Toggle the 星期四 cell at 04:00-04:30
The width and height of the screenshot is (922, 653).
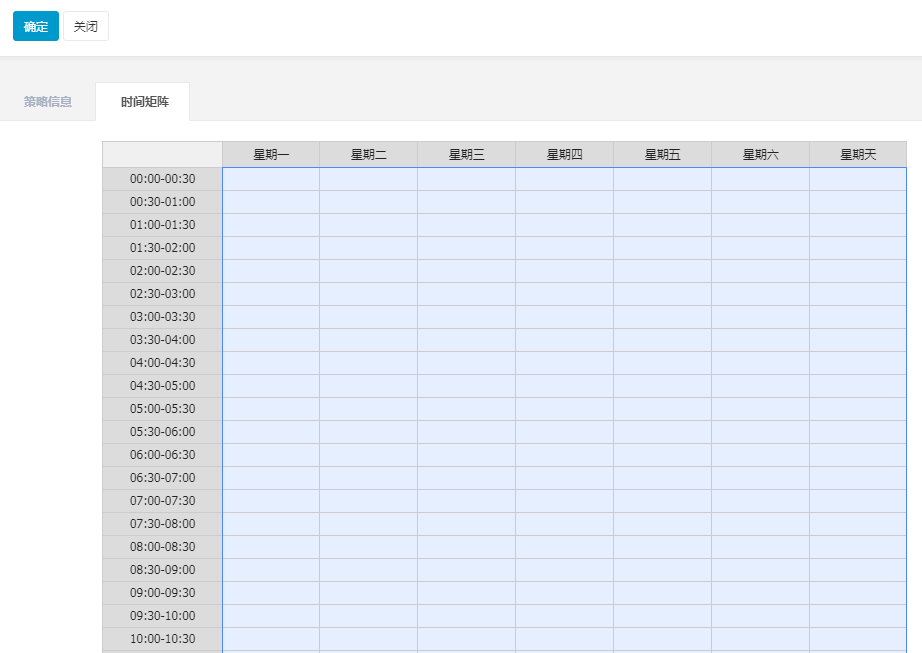coord(564,363)
